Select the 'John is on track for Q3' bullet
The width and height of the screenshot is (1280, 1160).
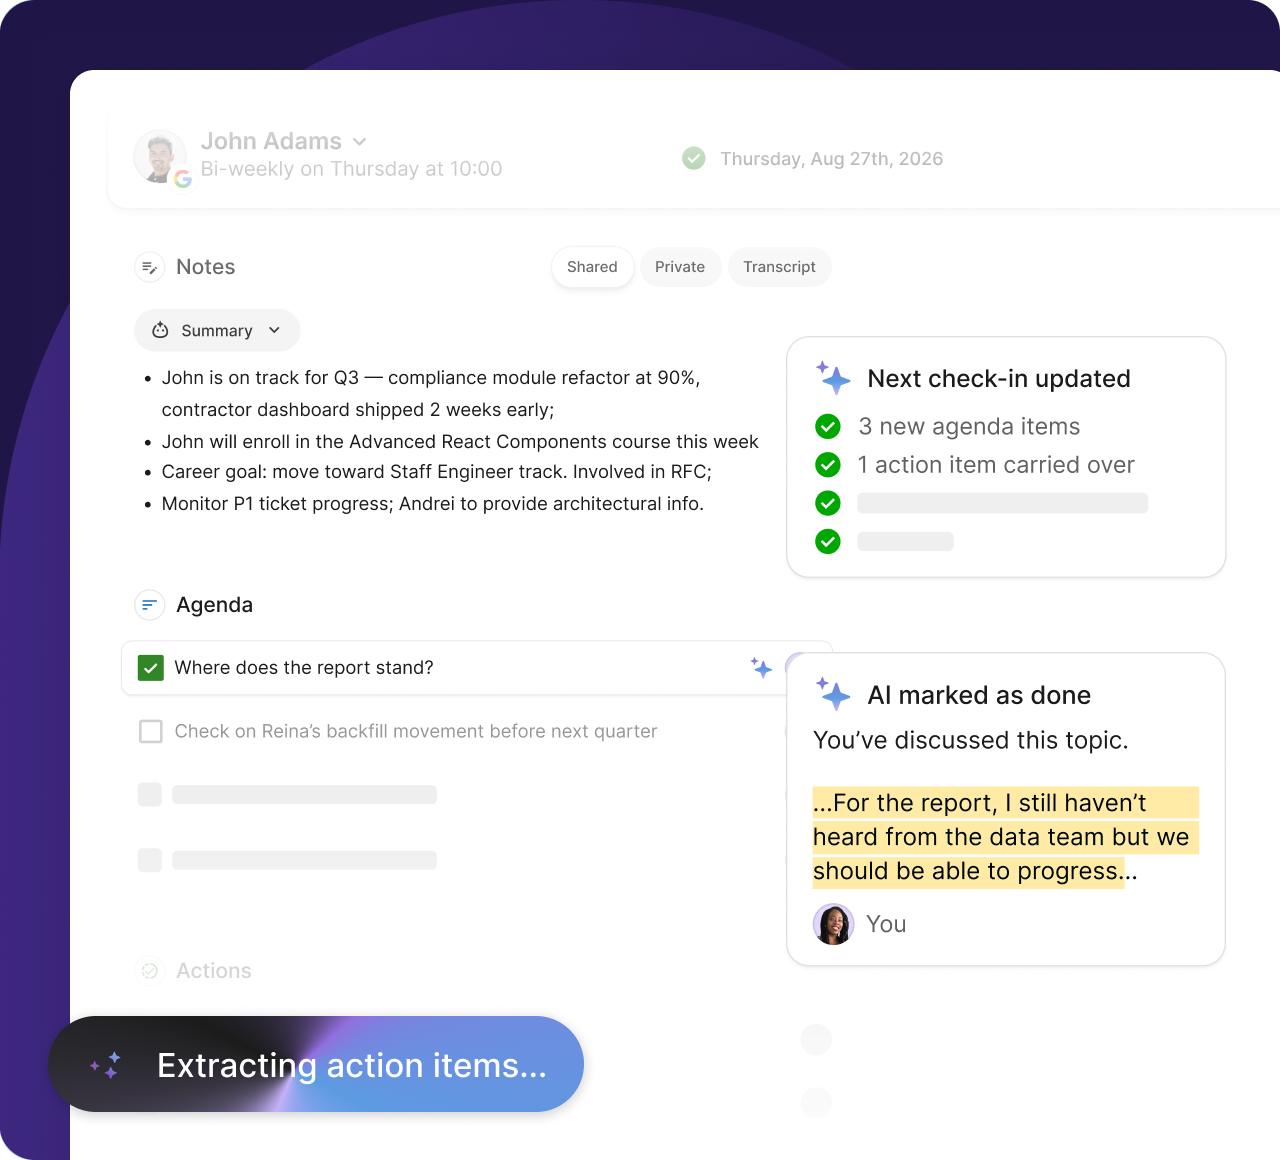(431, 394)
